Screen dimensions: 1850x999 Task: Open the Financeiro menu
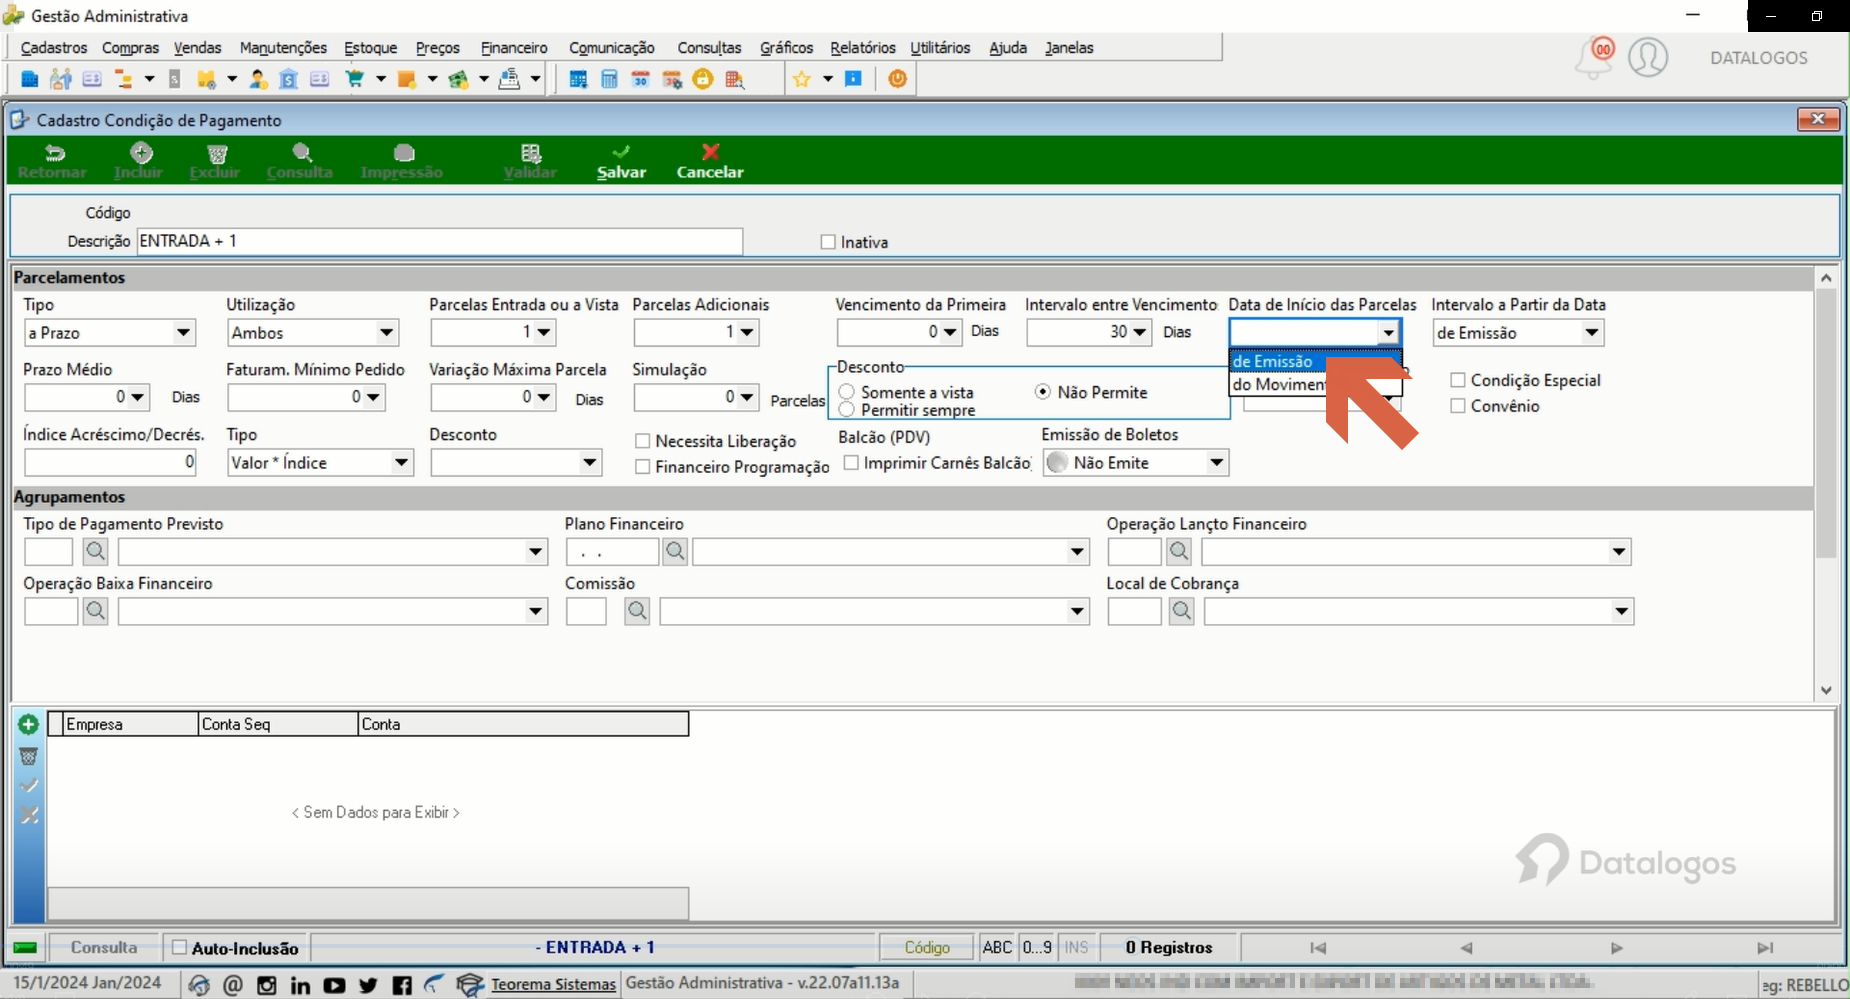click(514, 48)
